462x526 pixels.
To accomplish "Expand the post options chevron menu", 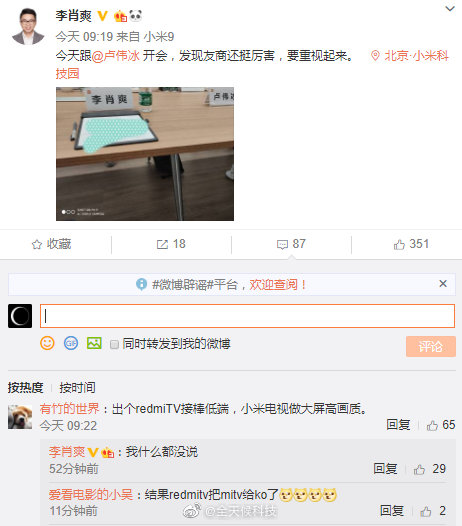I will coord(450,8).
